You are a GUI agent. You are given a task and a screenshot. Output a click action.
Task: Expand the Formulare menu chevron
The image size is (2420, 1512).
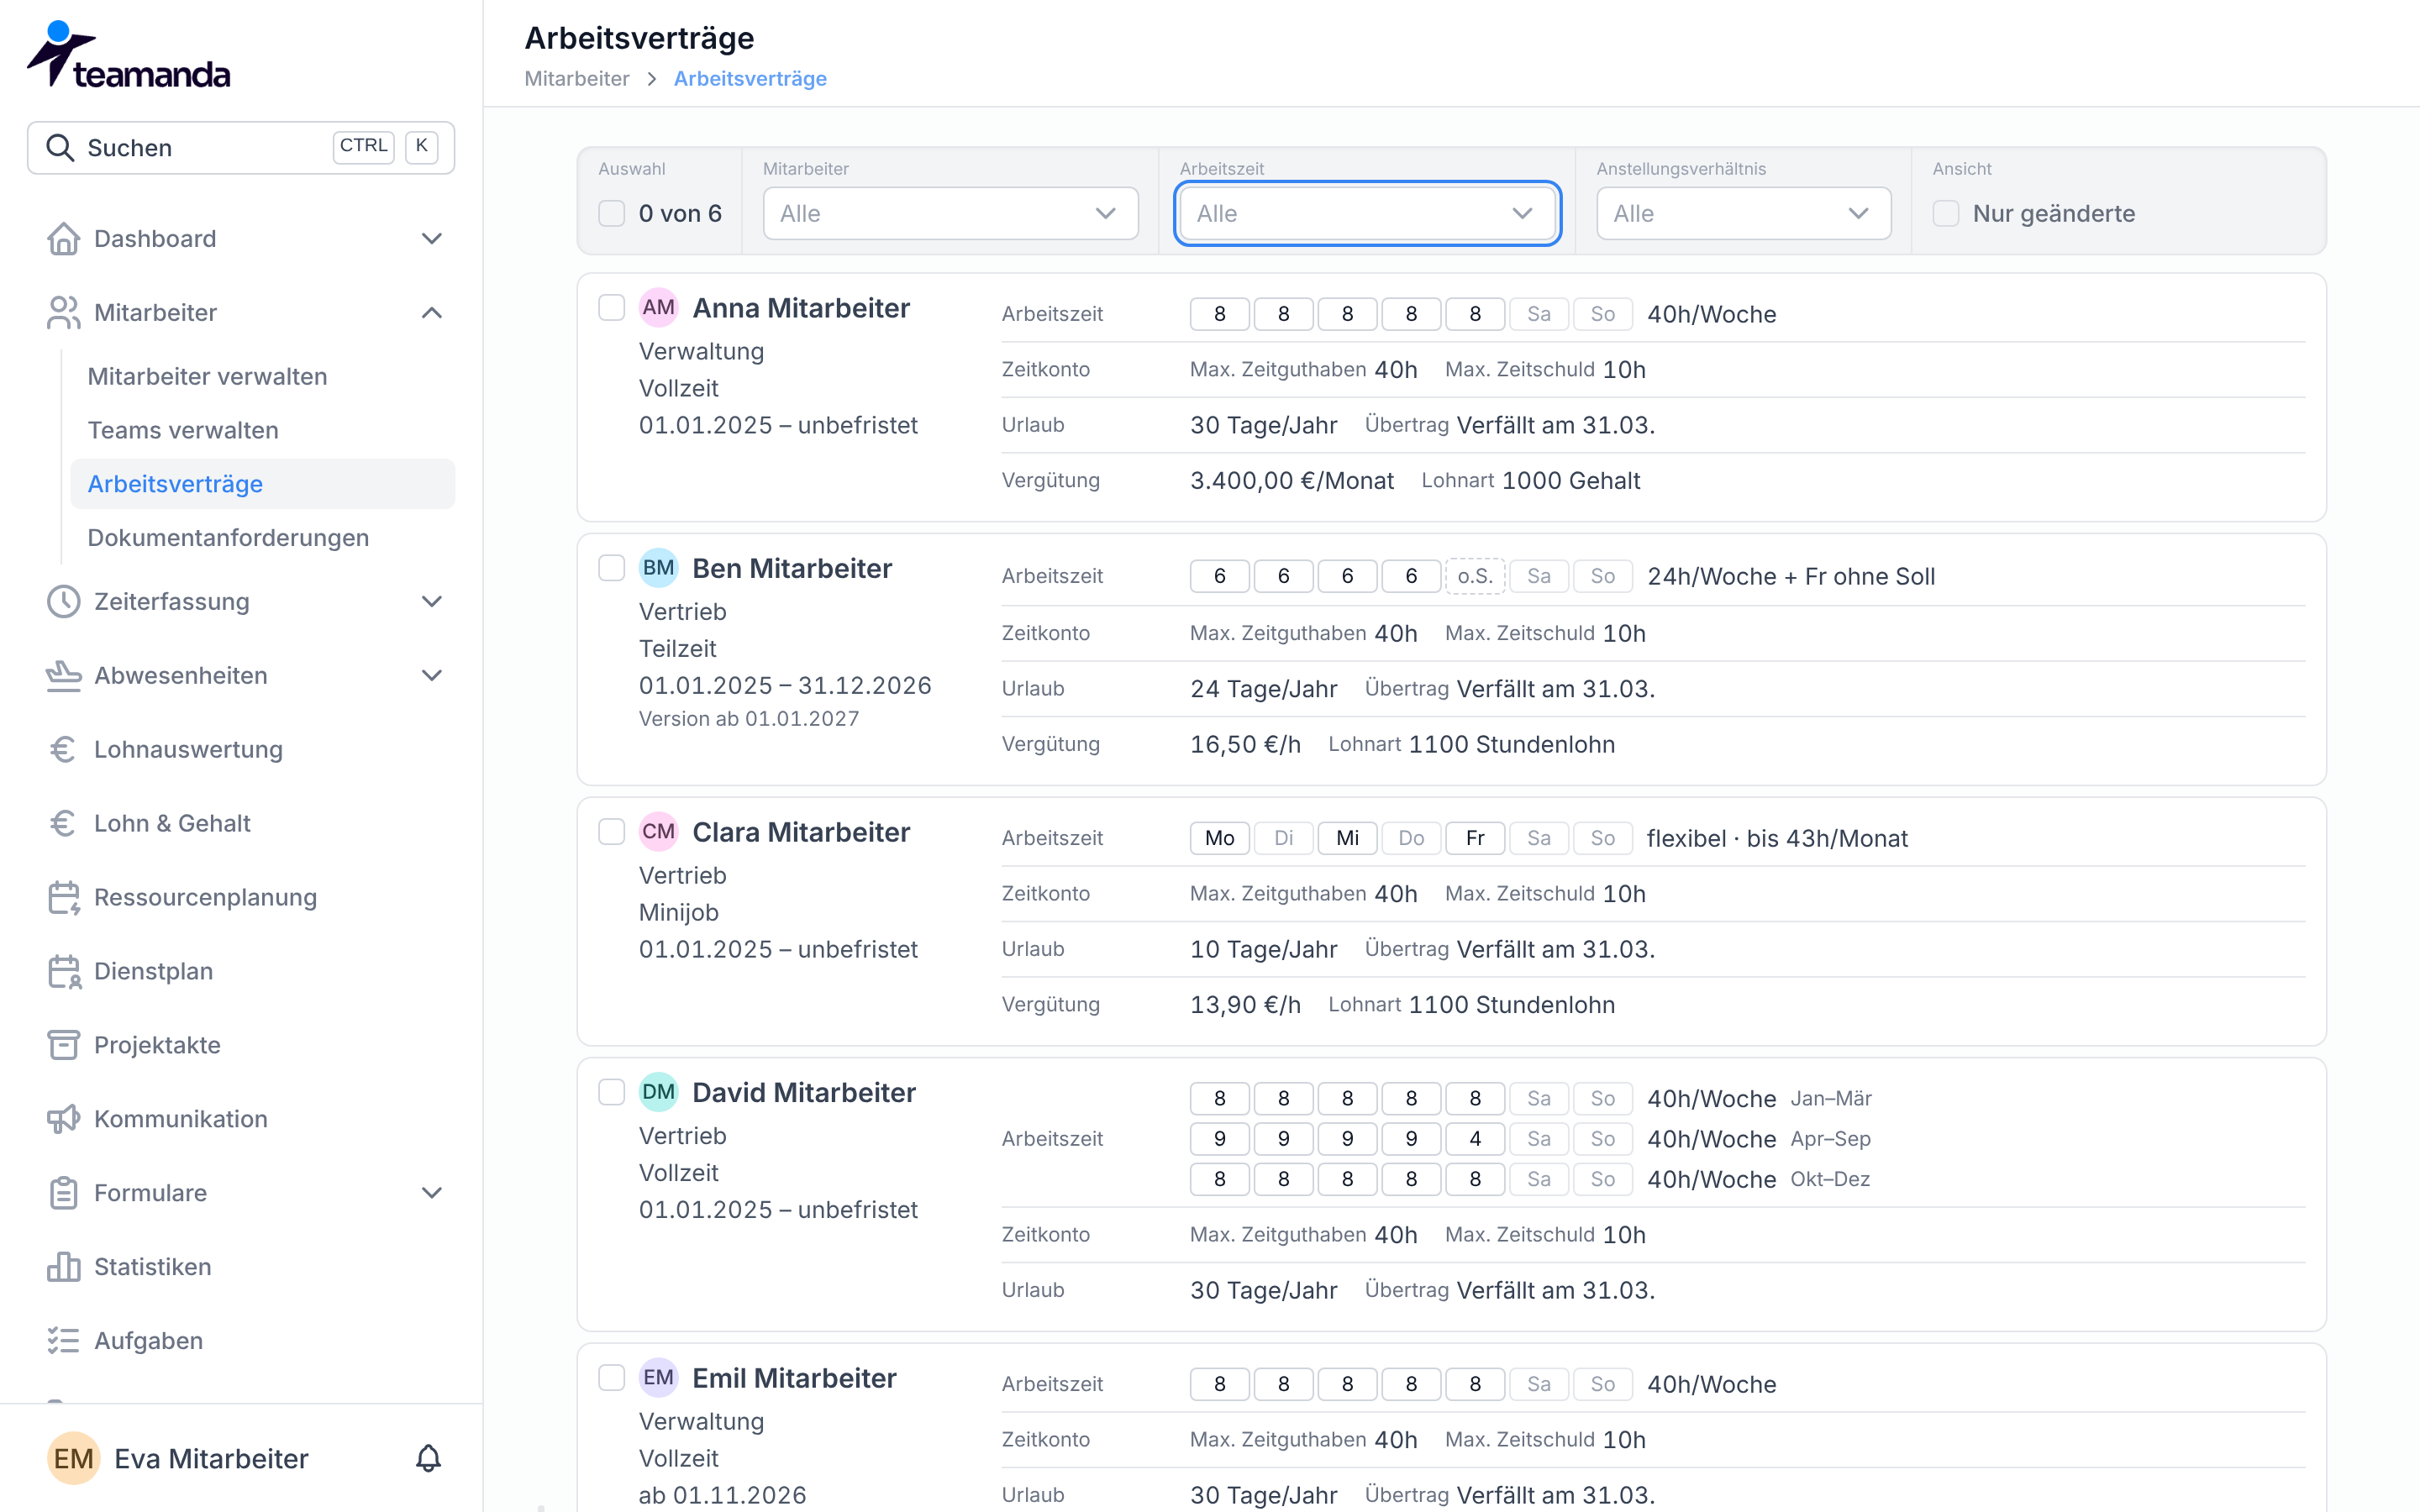tap(432, 1194)
